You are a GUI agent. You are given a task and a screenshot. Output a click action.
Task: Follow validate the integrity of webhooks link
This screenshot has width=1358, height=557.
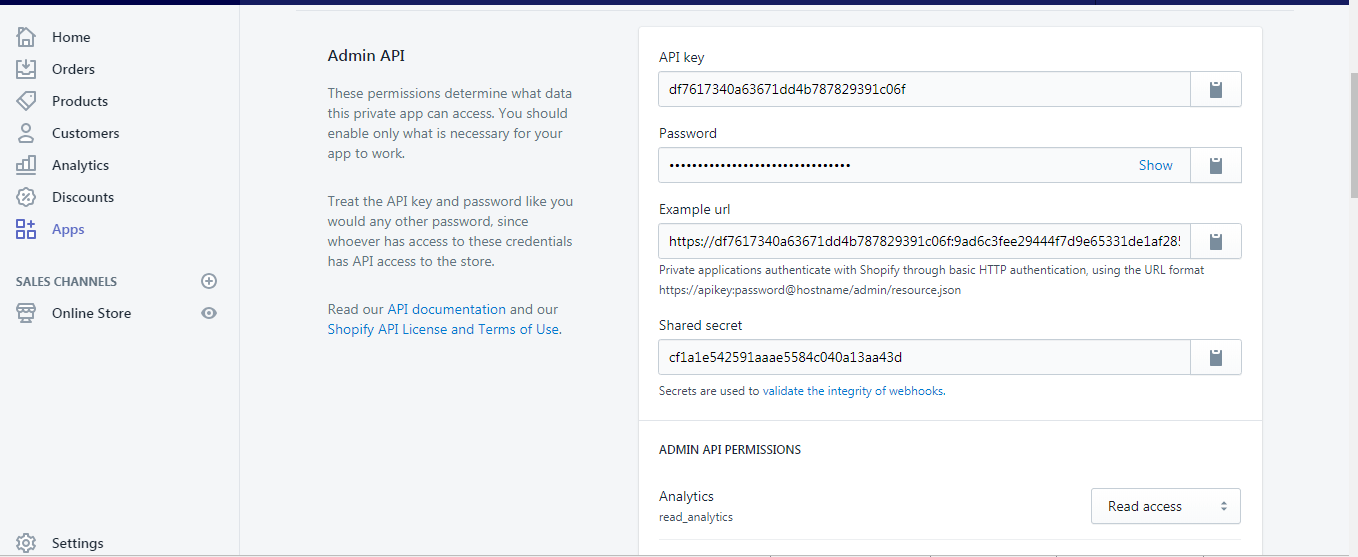(x=853, y=391)
